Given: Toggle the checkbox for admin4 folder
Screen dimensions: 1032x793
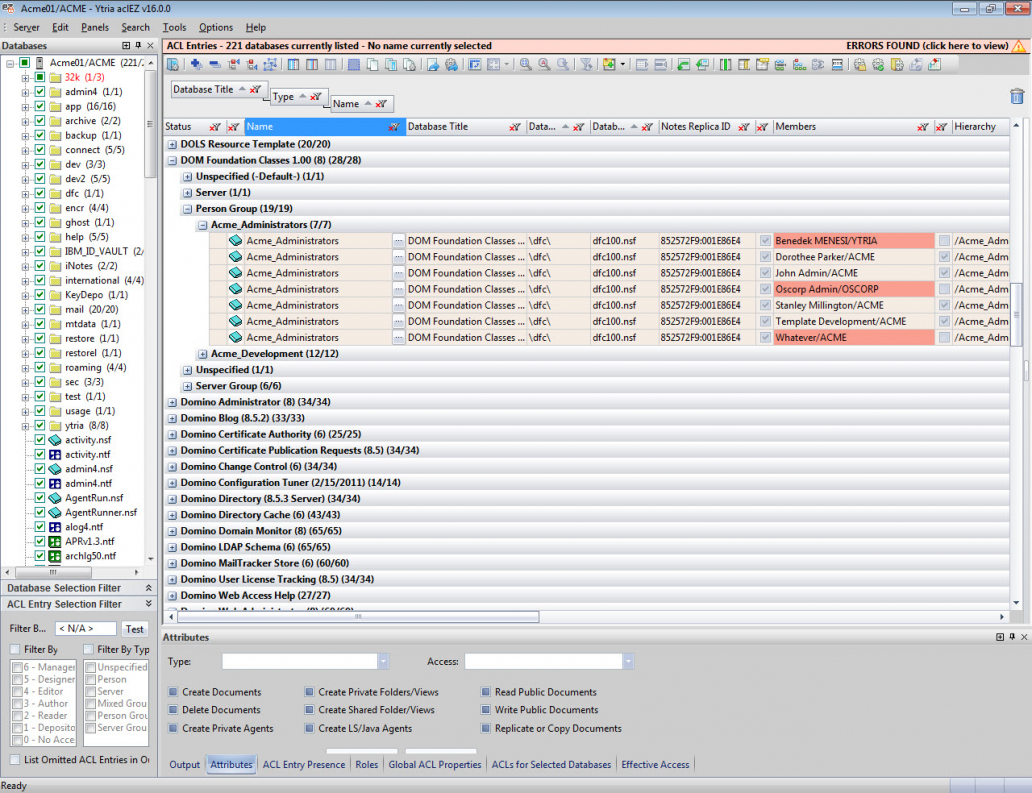Looking at the screenshot, I should click(x=39, y=91).
